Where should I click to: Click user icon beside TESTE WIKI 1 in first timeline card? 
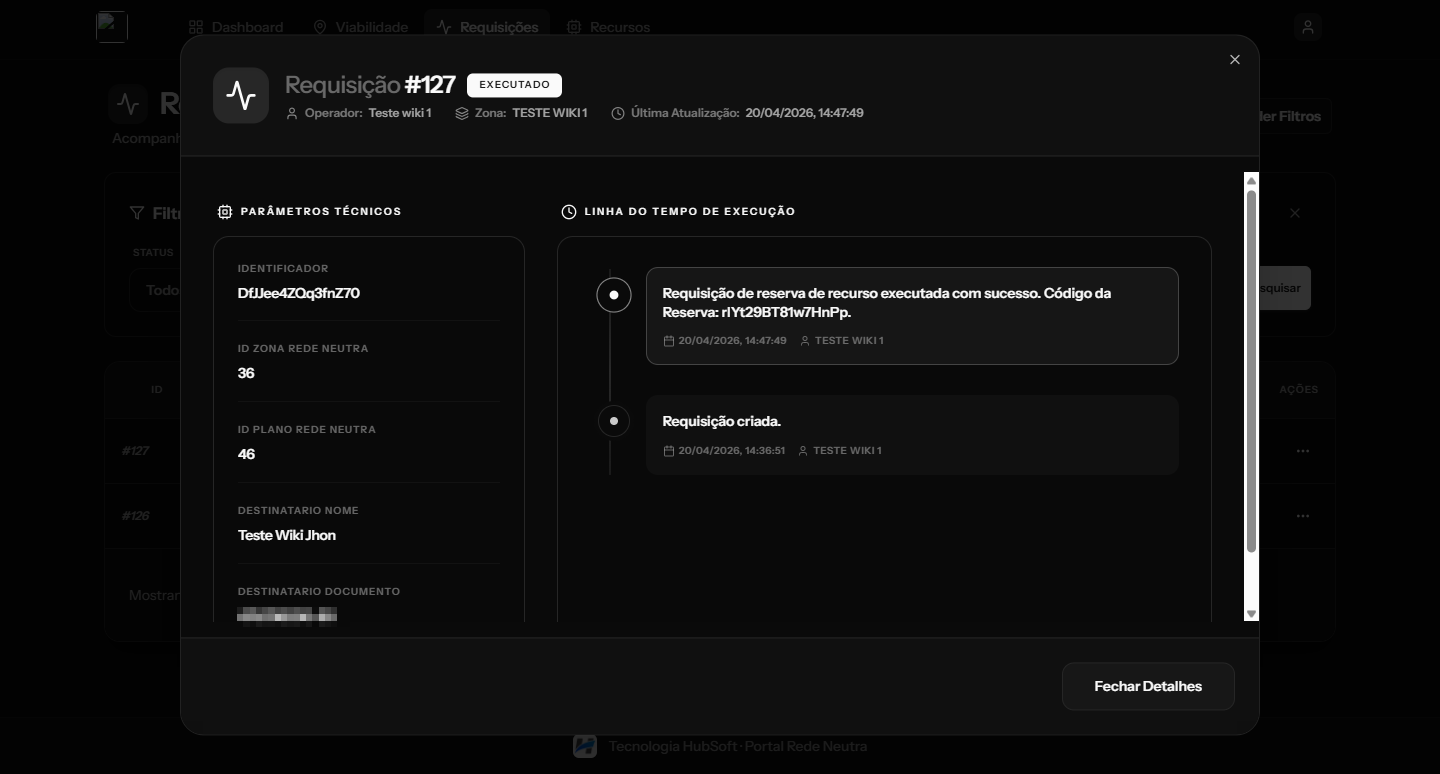coord(805,341)
